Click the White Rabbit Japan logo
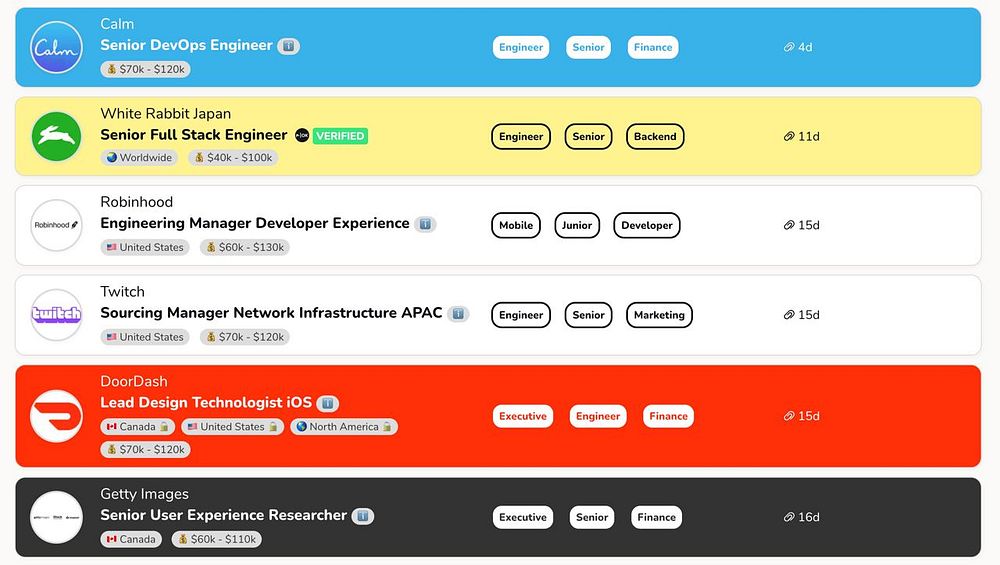The height and width of the screenshot is (565, 1000). click(x=56, y=136)
